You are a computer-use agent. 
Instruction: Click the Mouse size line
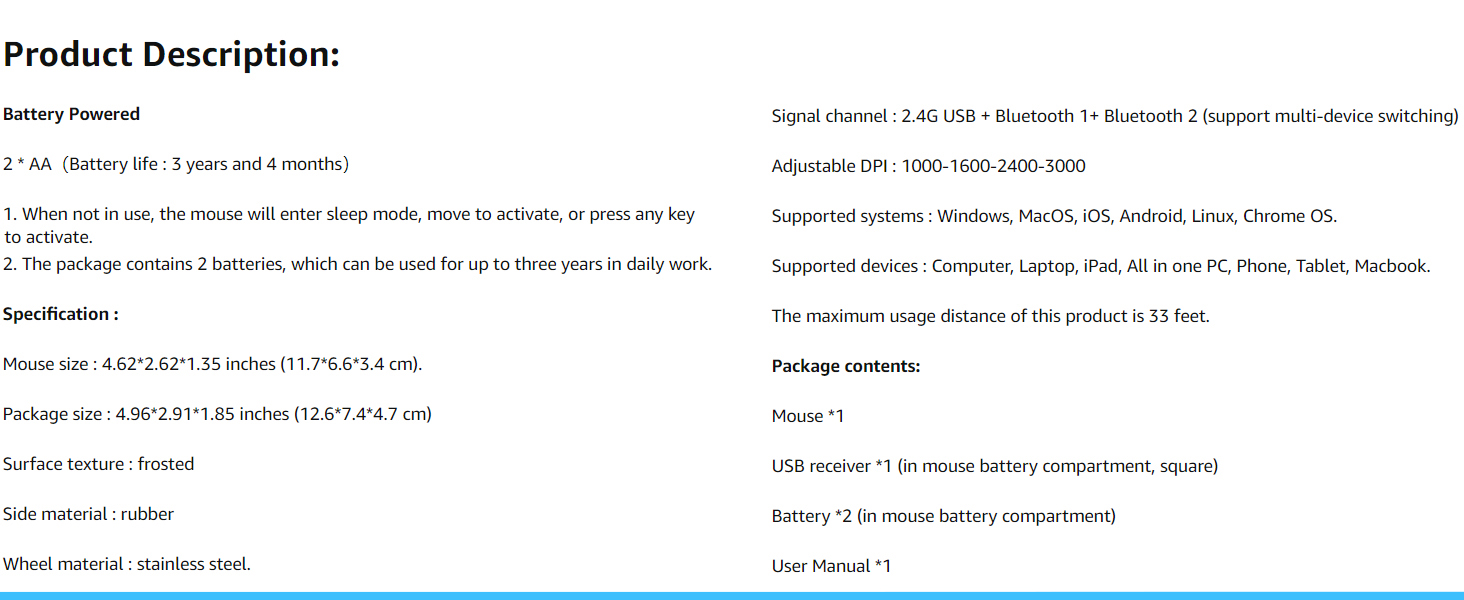pyautogui.click(x=212, y=364)
